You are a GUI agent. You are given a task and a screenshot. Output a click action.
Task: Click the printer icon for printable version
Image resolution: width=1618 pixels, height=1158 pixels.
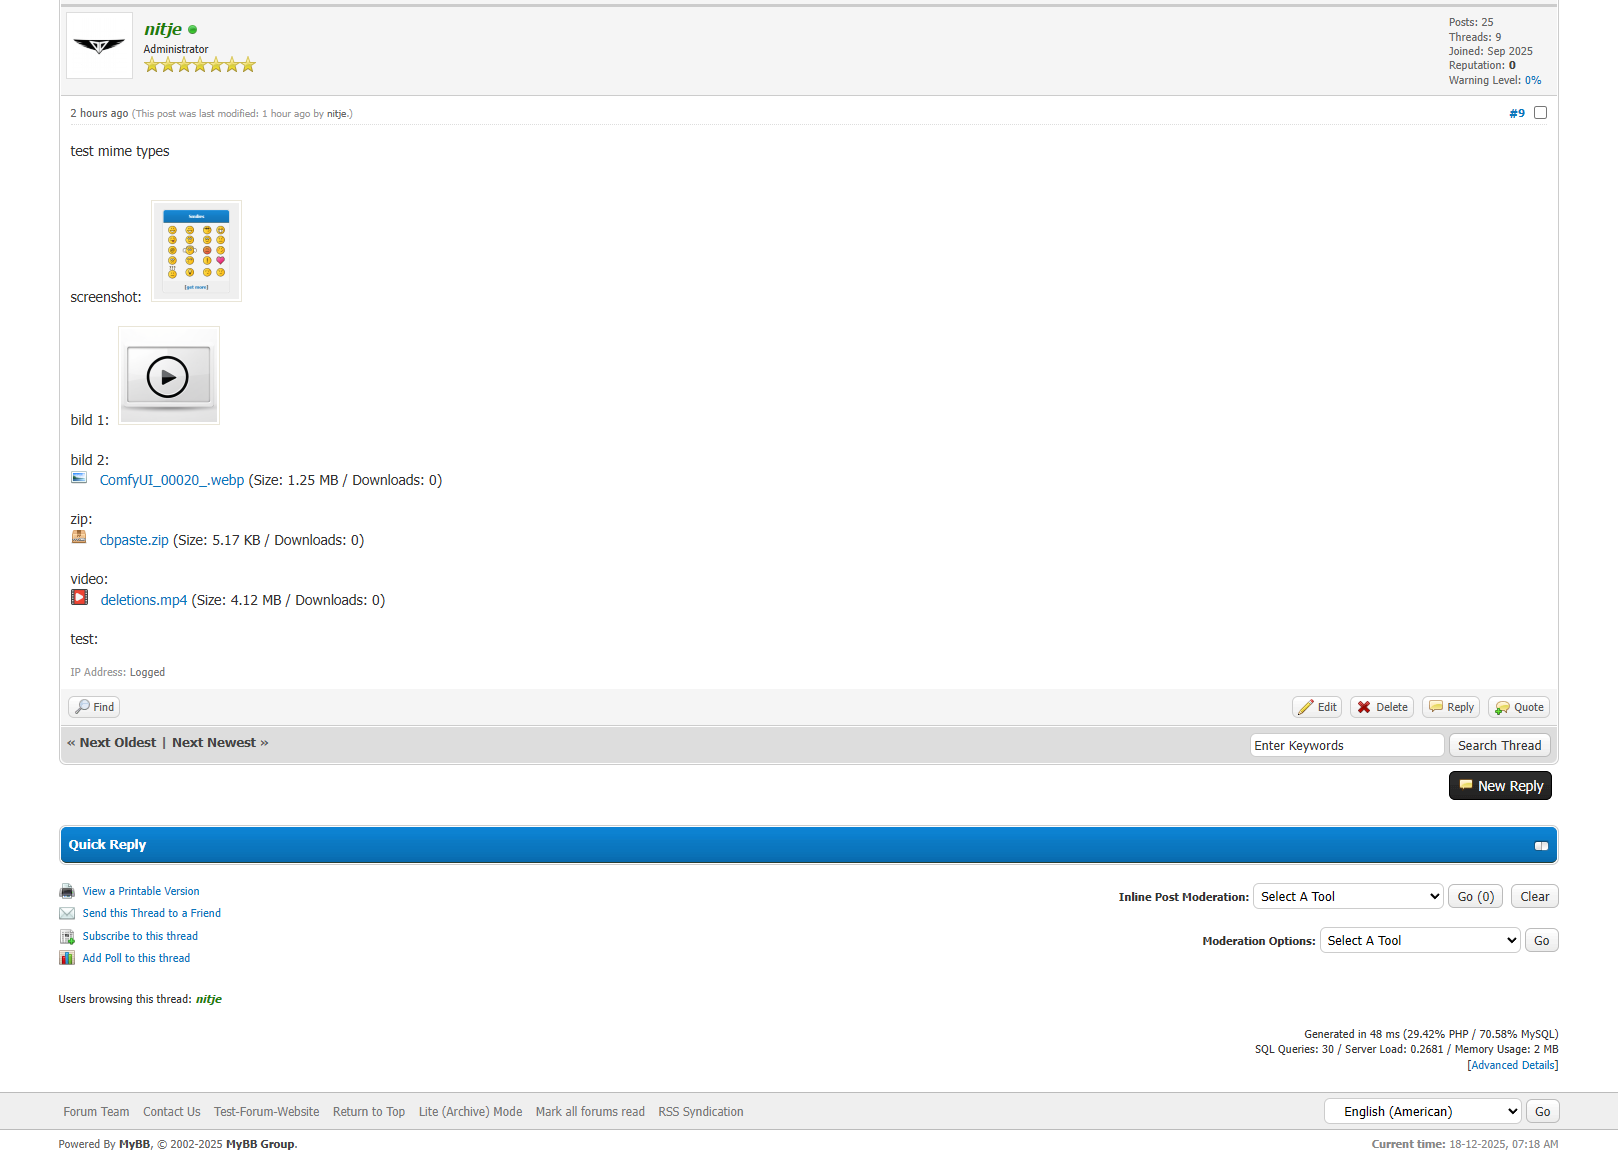[67, 891]
